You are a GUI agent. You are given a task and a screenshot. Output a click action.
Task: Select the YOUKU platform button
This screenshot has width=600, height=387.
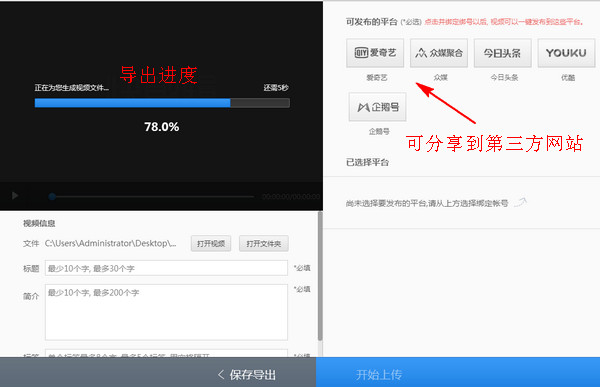pyautogui.click(x=566, y=53)
